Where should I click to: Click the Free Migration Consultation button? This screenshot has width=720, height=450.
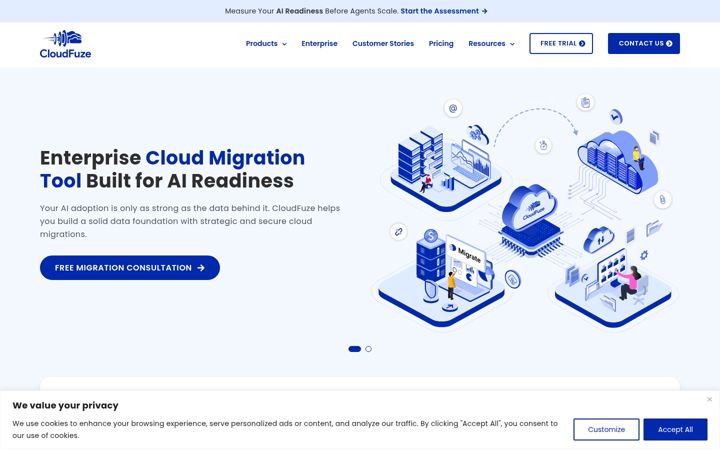[130, 268]
